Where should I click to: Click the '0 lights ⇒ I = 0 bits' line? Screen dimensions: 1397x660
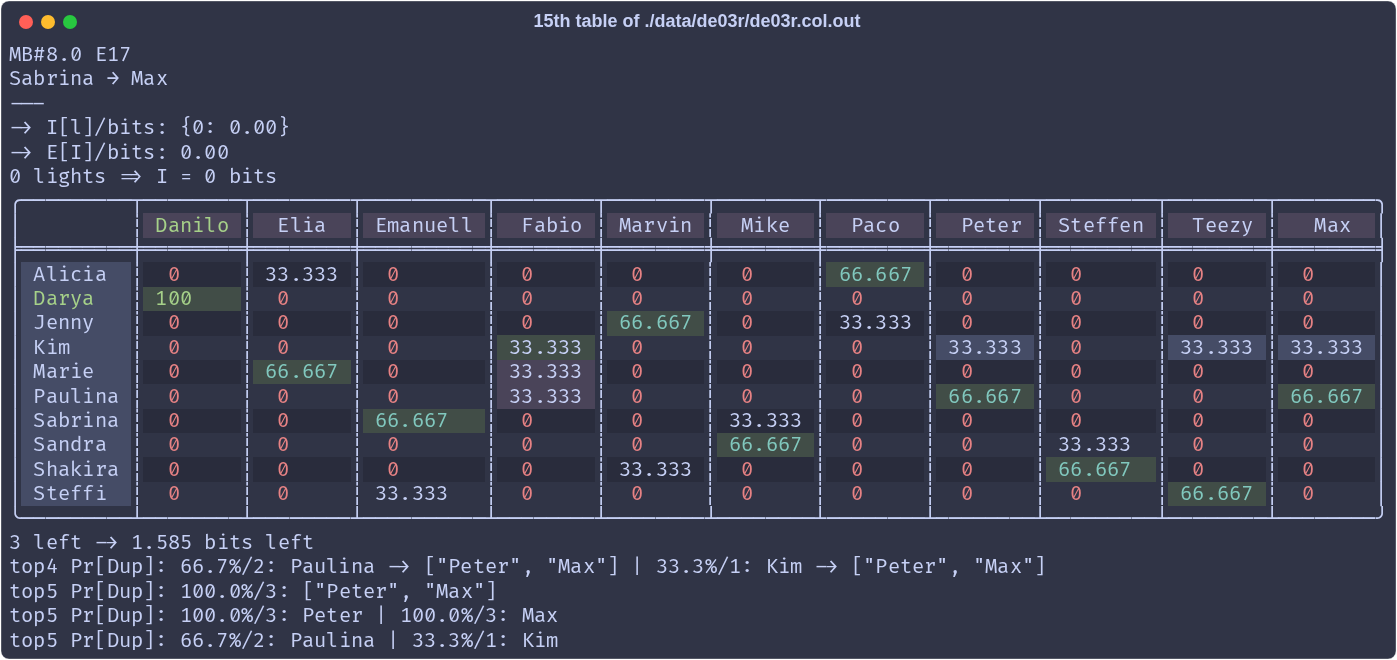pos(143,177)
